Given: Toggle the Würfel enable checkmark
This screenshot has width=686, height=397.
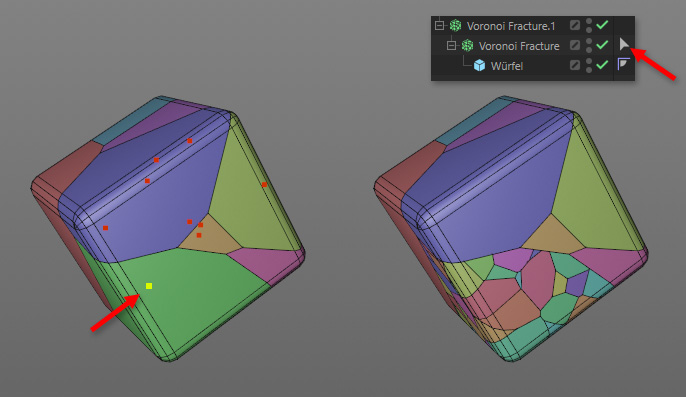Looking at the screenshot, I should tap(602, 64).
